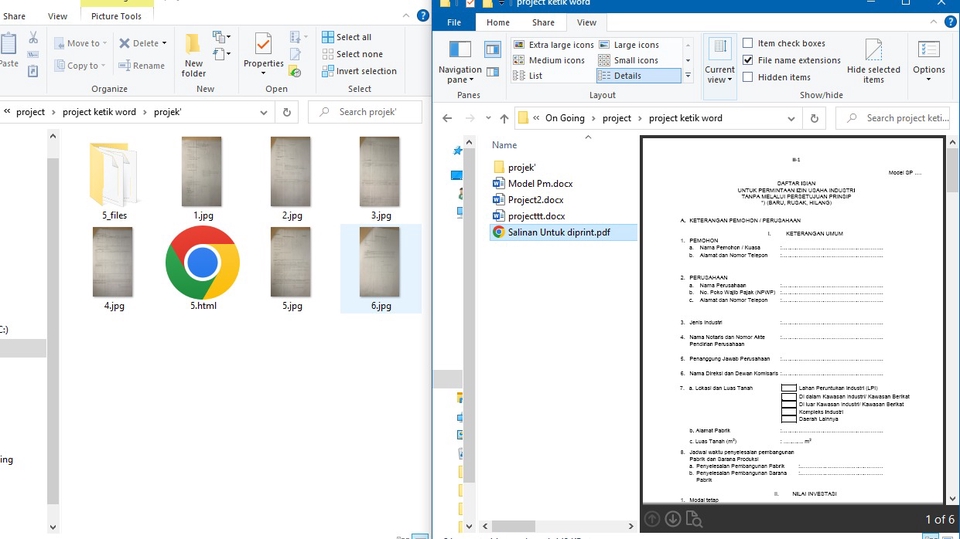The width and height of the screenshot is (960, 539).
Task: Click the Copy path icon
Action: (33, 55)
